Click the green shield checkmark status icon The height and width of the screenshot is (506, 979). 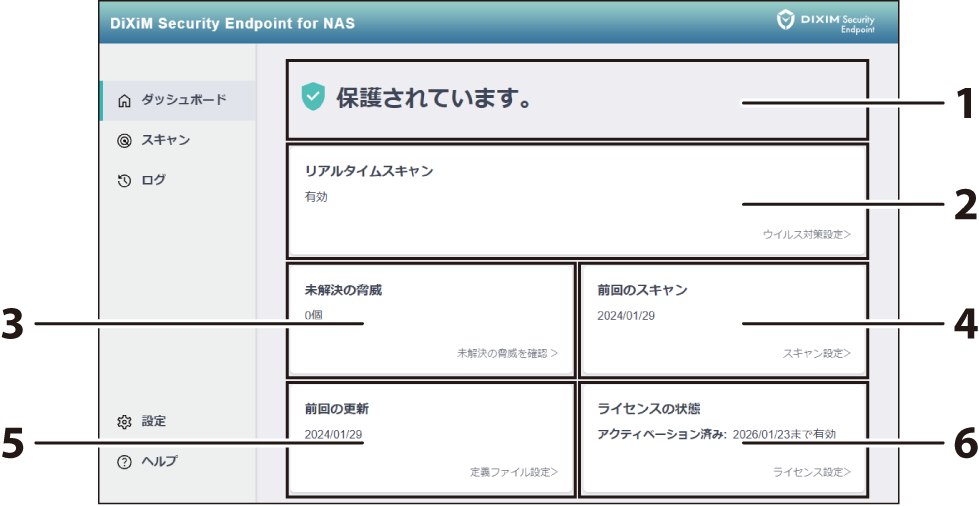[x=314, y=97]
